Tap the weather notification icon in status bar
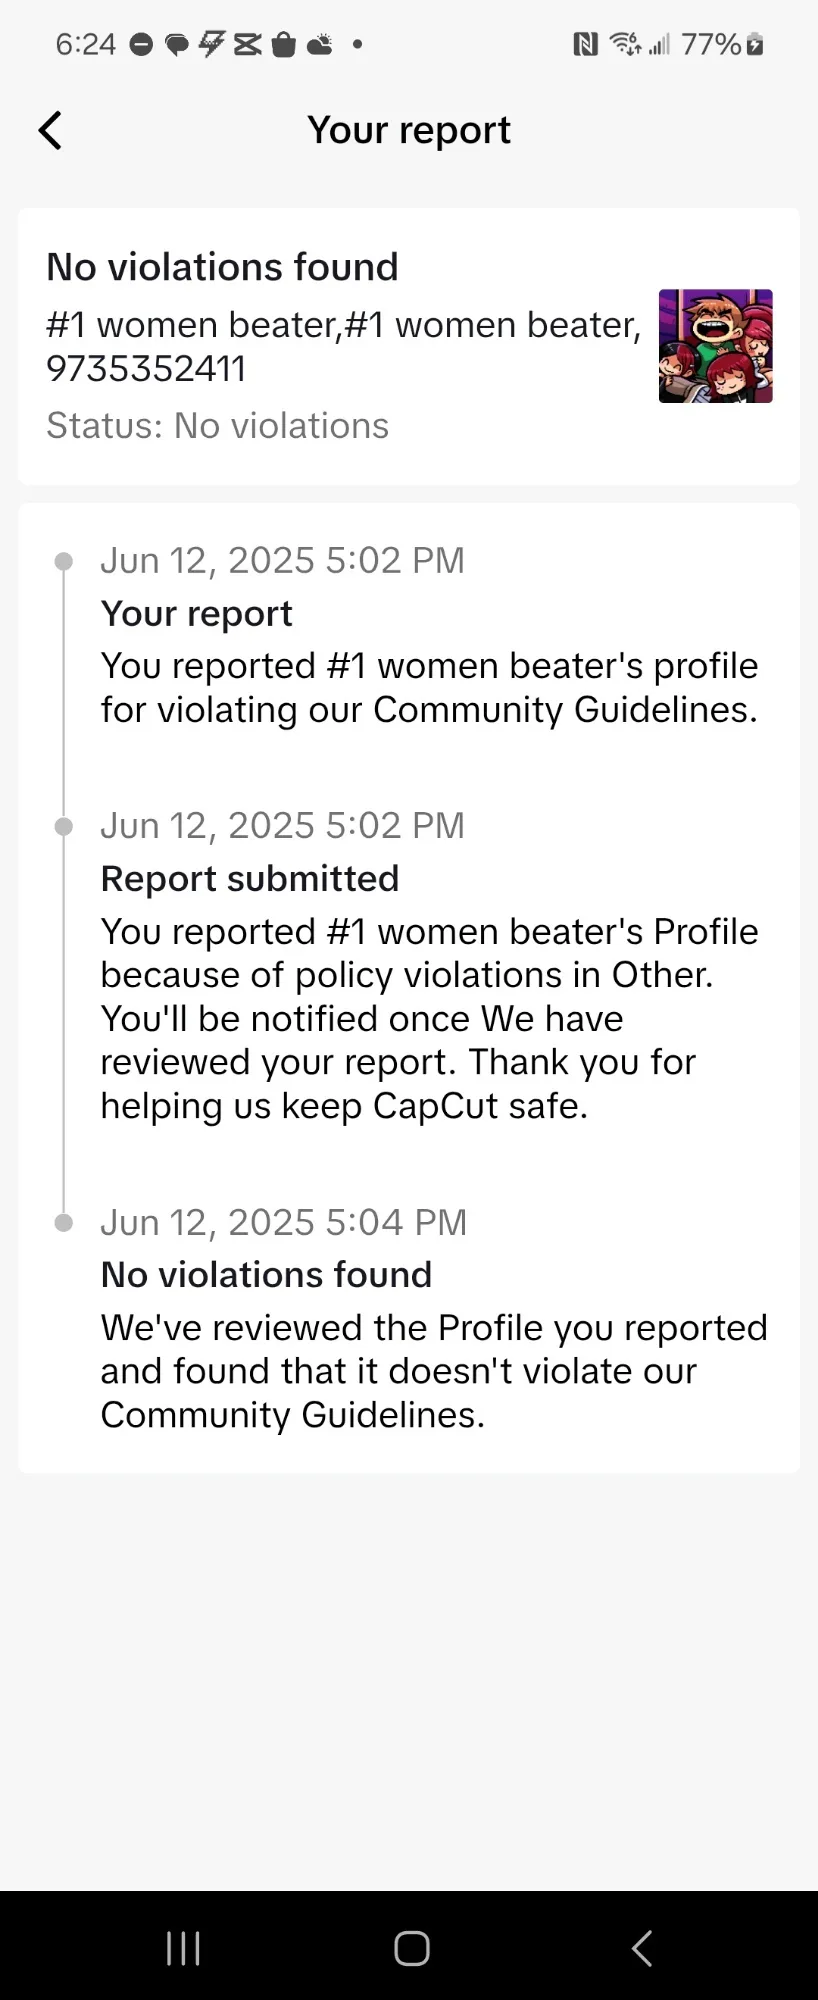The height and width of the screenshot is (2000, 818). (320, 44)
